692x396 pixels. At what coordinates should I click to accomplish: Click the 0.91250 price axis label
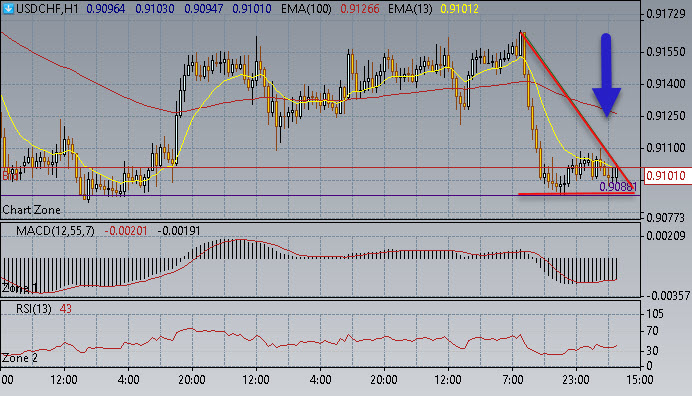tap(666, 116)
